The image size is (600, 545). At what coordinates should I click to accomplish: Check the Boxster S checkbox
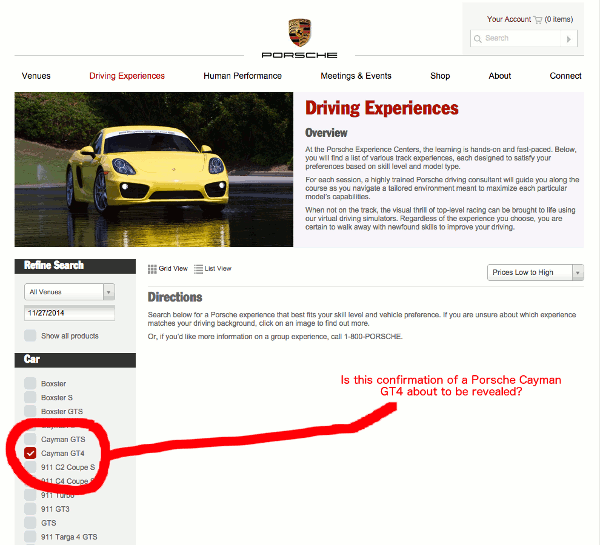(x=30, y=397)
